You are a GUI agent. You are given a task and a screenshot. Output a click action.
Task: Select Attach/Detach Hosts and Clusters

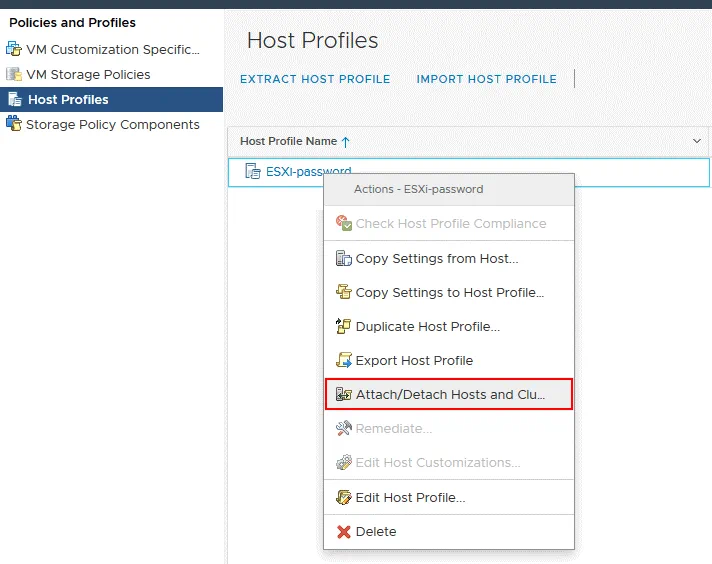pyautogui.click(x=450, y=394)
